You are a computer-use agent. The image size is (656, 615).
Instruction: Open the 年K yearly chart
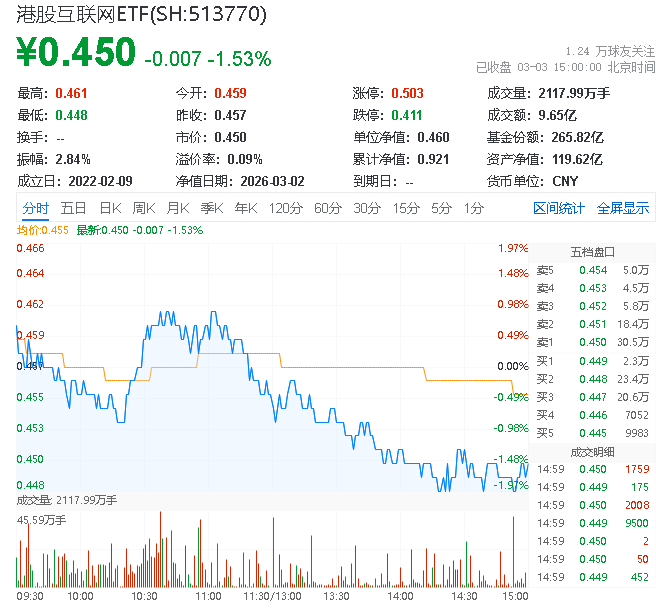[245, 208]
